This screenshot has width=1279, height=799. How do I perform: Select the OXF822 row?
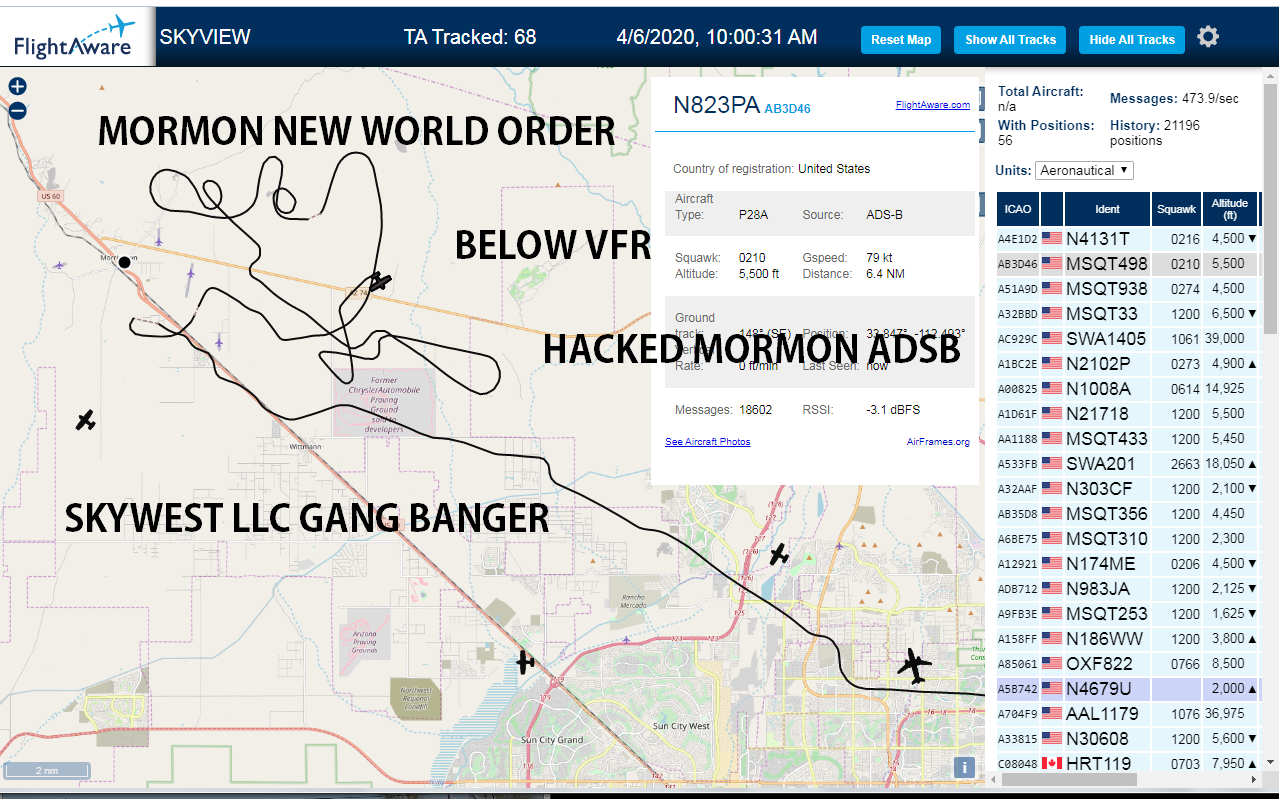pyautogui.click(x=1128, y=664)
